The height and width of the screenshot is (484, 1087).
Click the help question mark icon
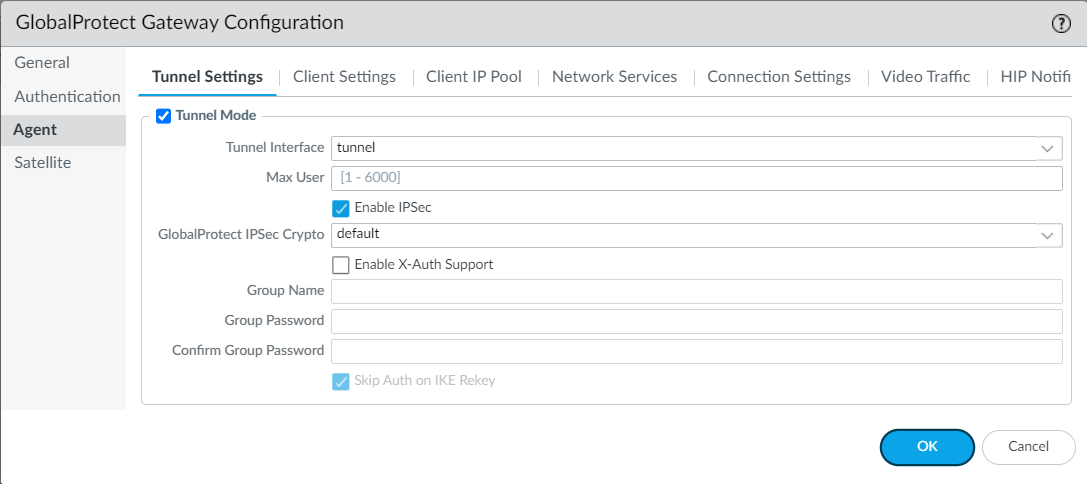point(1061,24)
